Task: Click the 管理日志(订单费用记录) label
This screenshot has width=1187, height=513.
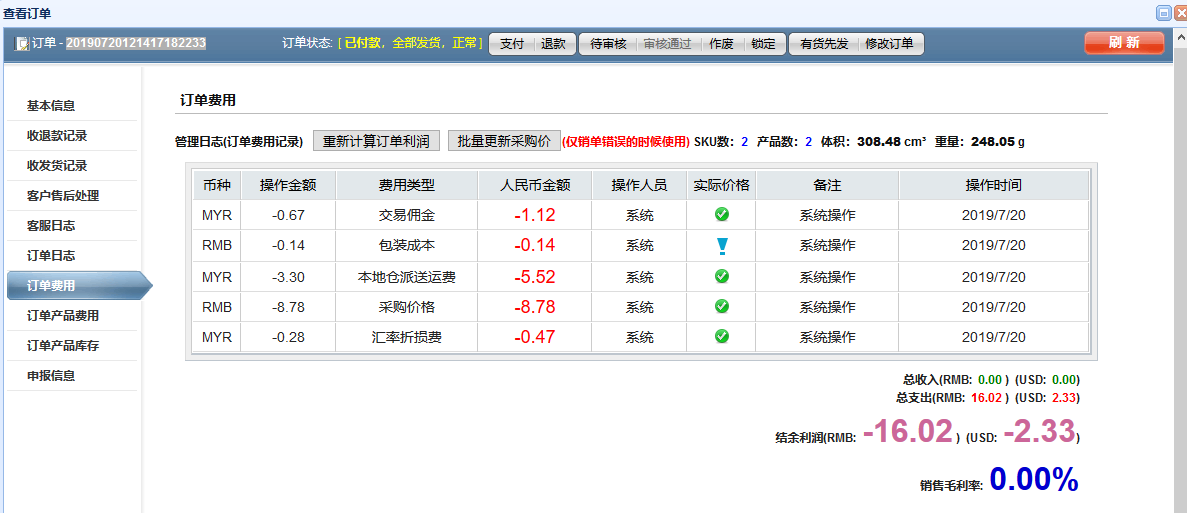Action: click(239, 141)
